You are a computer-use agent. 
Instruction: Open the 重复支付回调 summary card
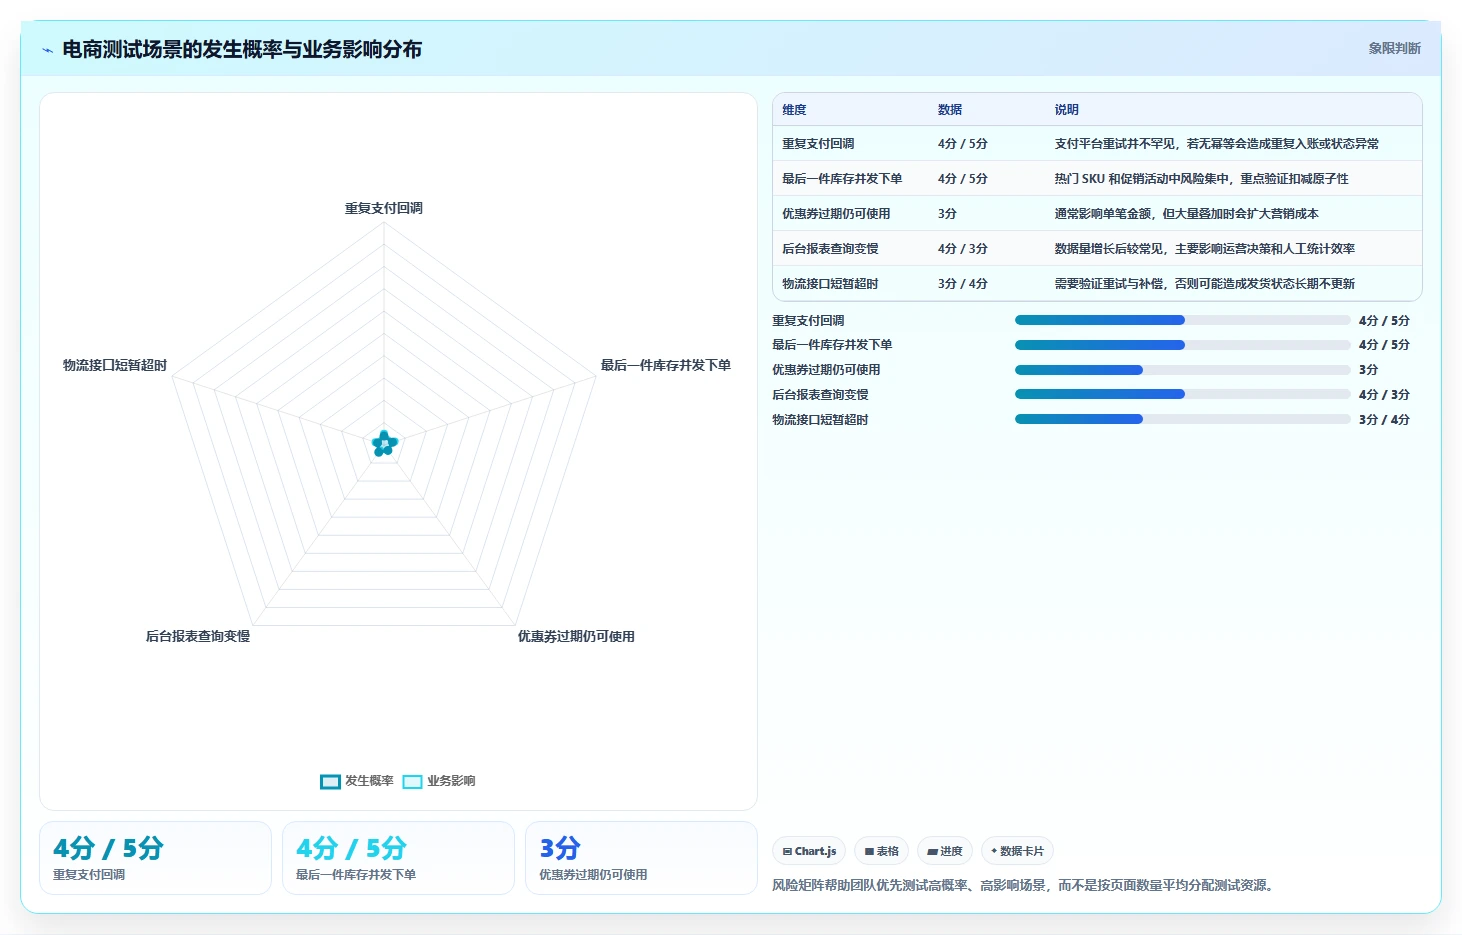pos(155,858)
